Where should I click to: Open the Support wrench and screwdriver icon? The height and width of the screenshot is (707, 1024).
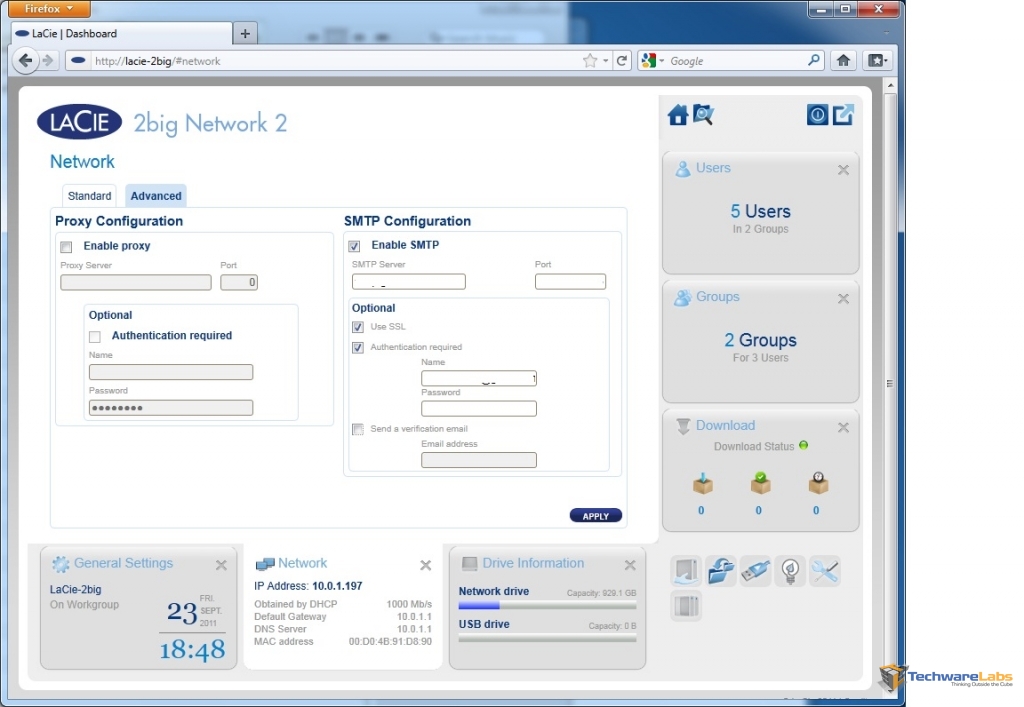[825, 571]
